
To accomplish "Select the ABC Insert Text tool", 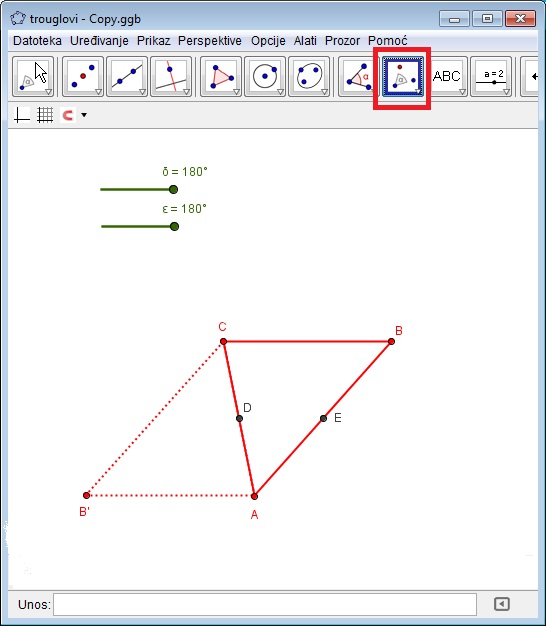I will tap(447, 77).
